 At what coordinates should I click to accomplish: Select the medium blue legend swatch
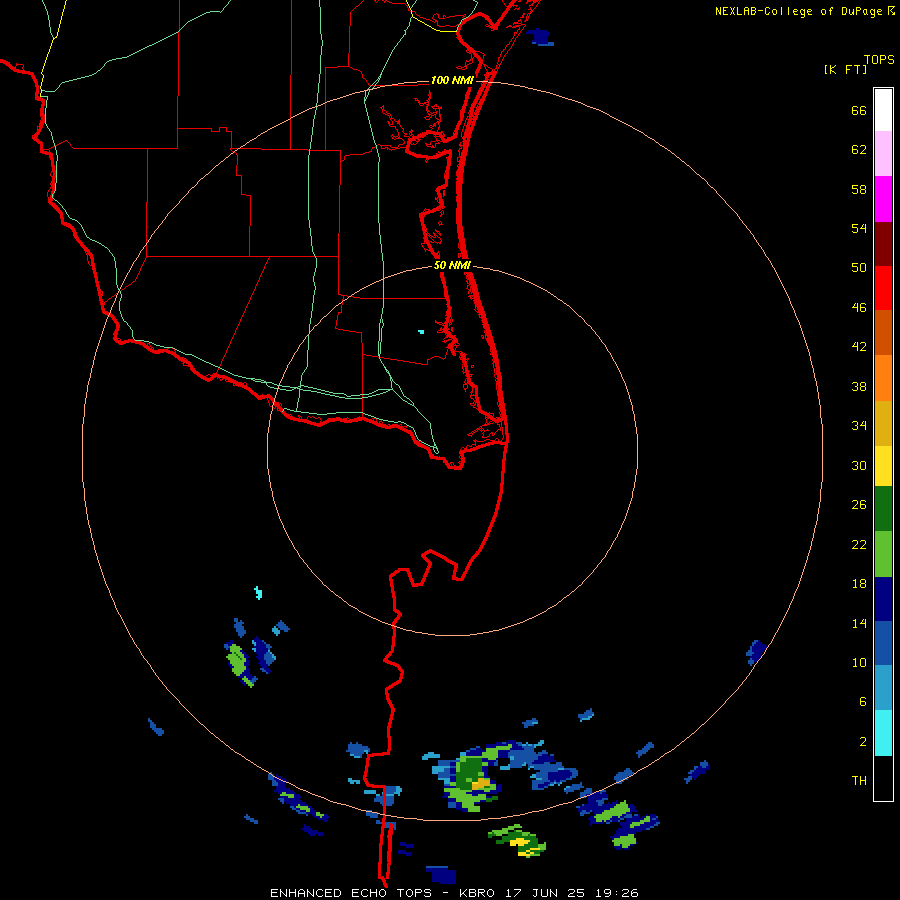[x=883, y=643]
